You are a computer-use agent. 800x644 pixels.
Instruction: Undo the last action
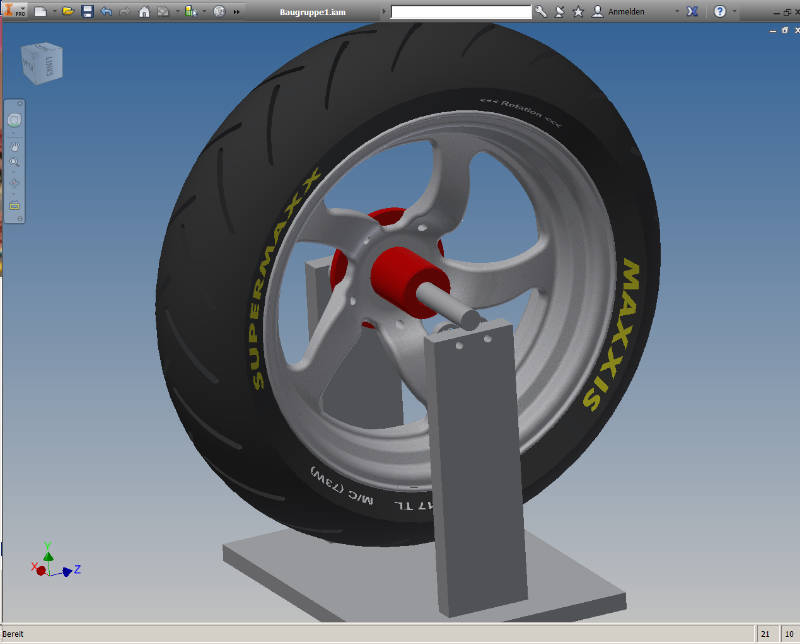tap(106, 11)
